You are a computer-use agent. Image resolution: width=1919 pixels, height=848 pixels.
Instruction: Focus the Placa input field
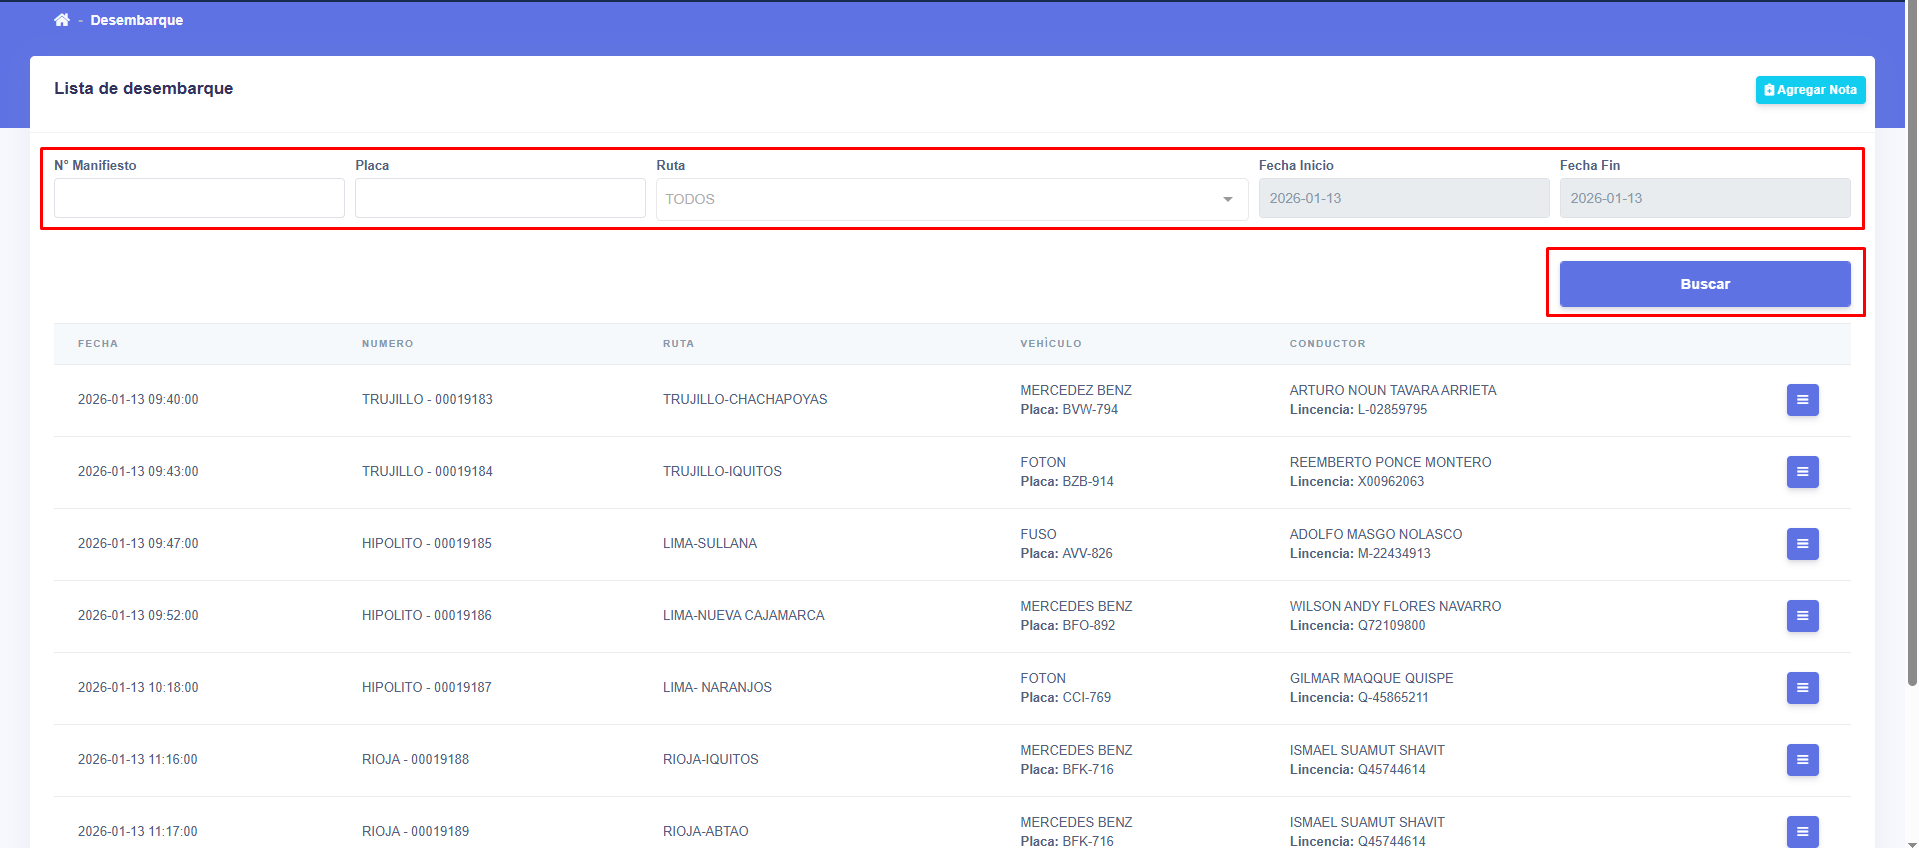click(500, 198)
